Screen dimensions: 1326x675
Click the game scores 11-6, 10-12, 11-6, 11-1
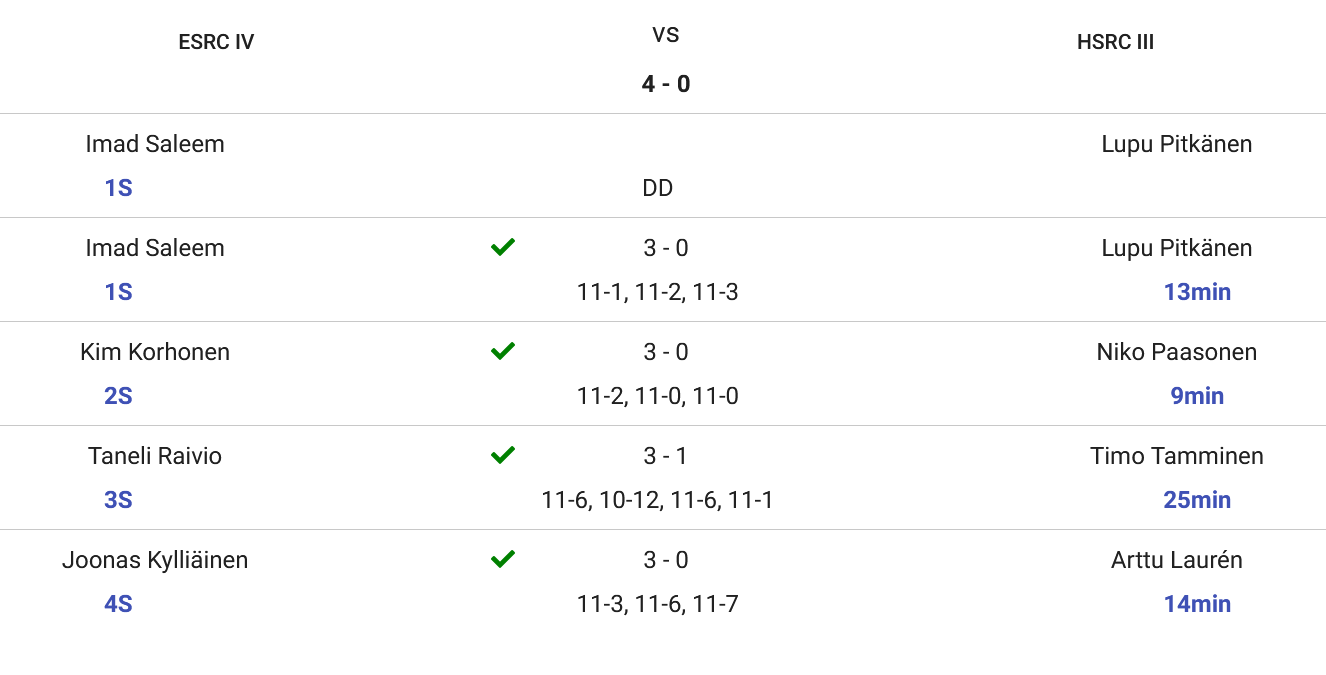[657, 500]
